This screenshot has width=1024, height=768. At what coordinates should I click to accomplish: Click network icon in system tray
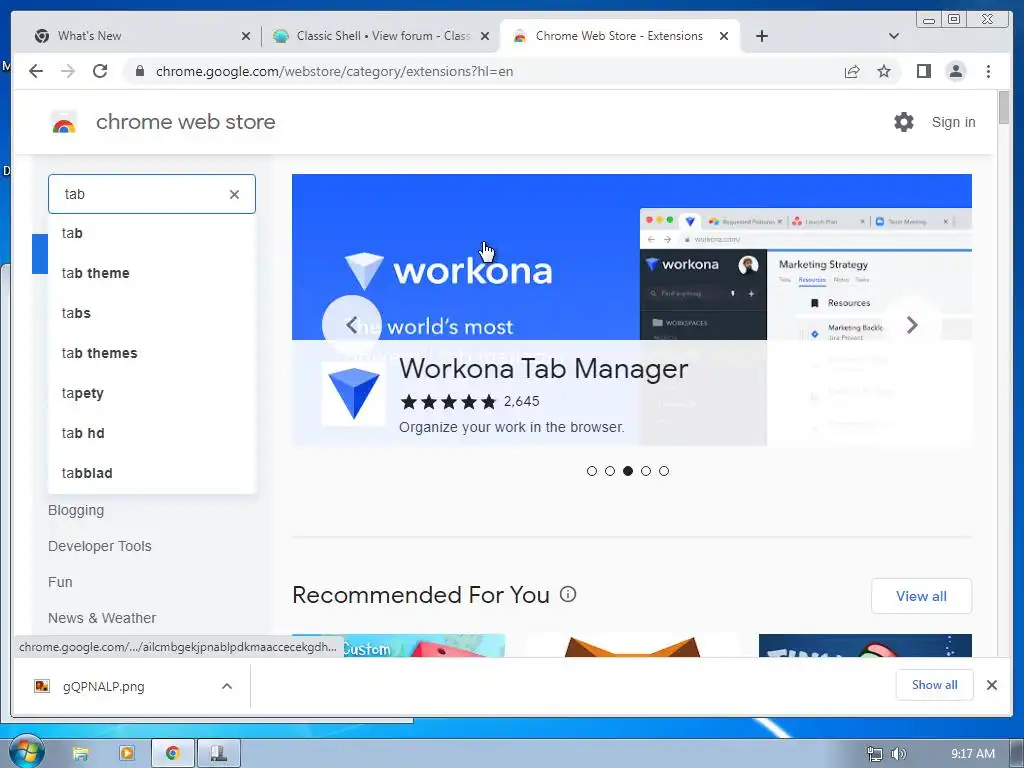coord(874,754)
